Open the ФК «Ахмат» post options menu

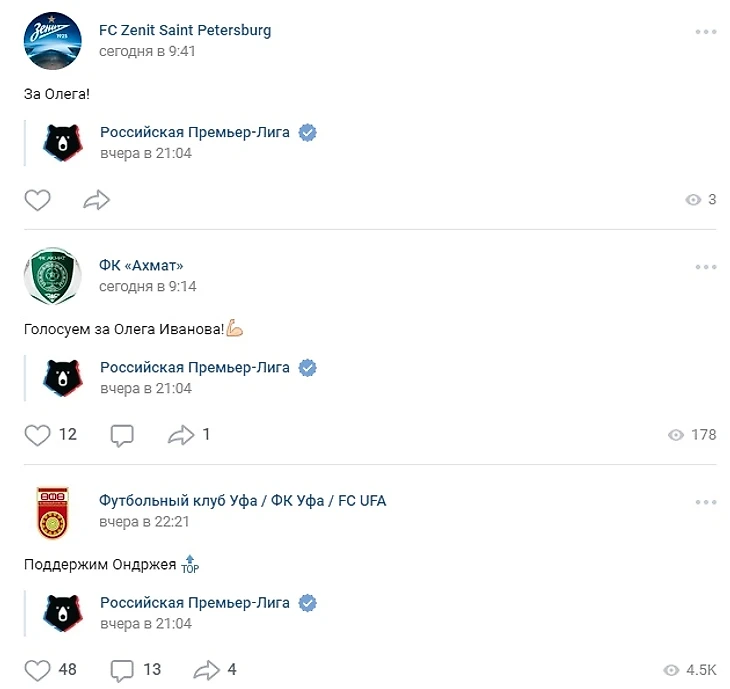(x=706, y=267)
